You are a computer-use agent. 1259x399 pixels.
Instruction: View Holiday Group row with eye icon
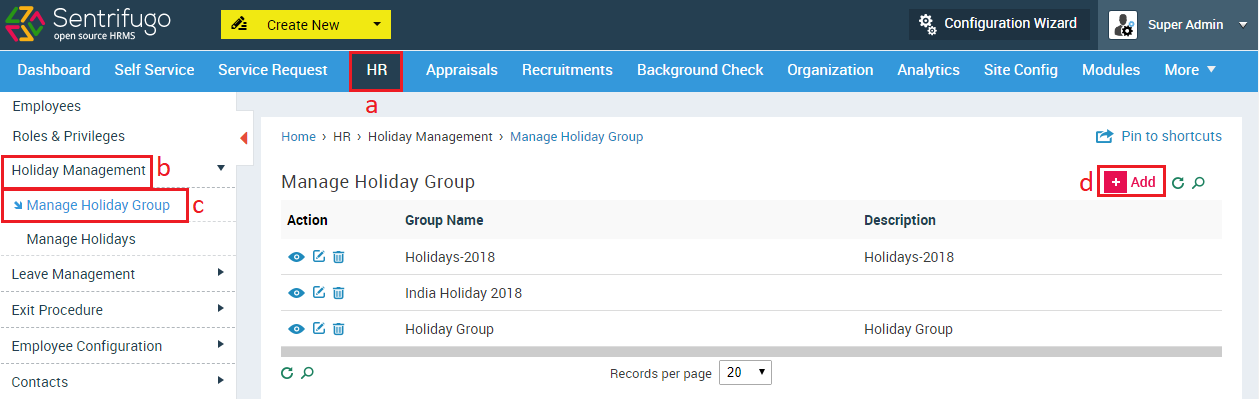tap(296, 329)
